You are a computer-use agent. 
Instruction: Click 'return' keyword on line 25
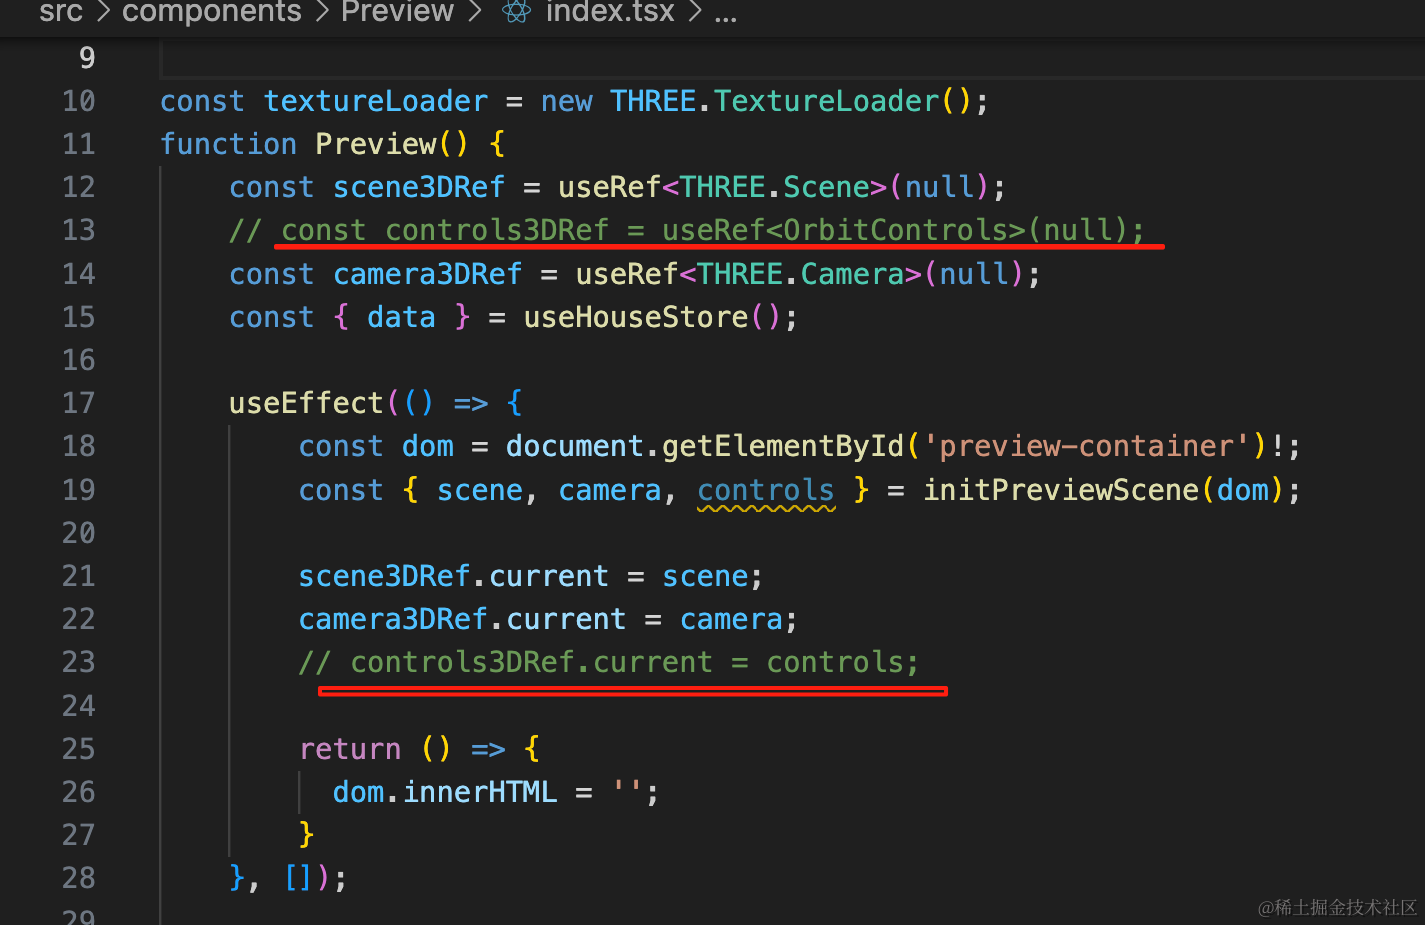350,749
